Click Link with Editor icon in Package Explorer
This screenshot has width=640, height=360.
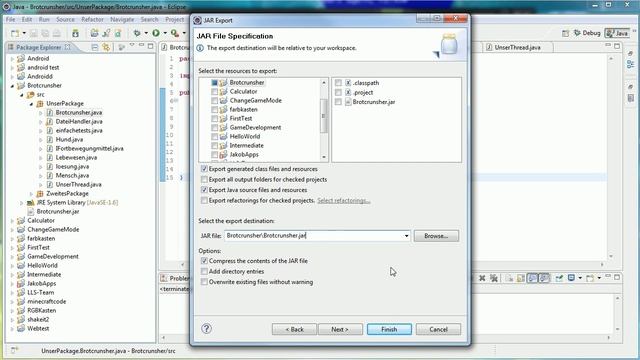[x=106, y=47]
